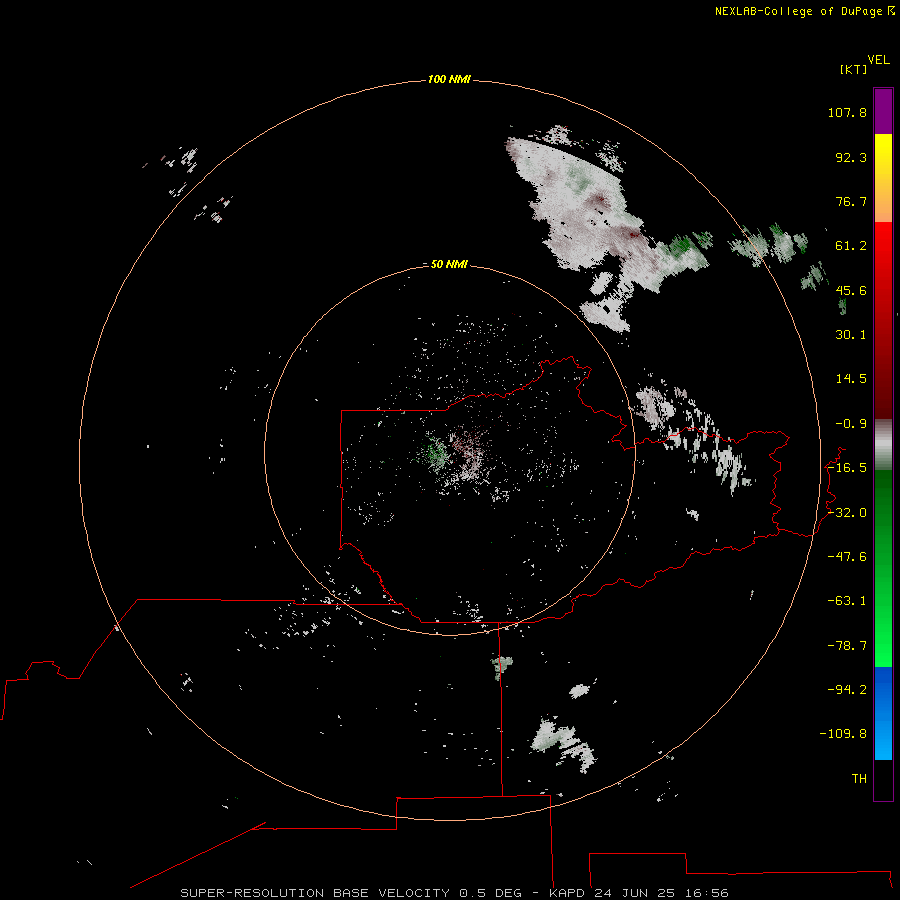Click the 92.3 velocity scale value
This screenshot has width=900, height=900.
851,157
